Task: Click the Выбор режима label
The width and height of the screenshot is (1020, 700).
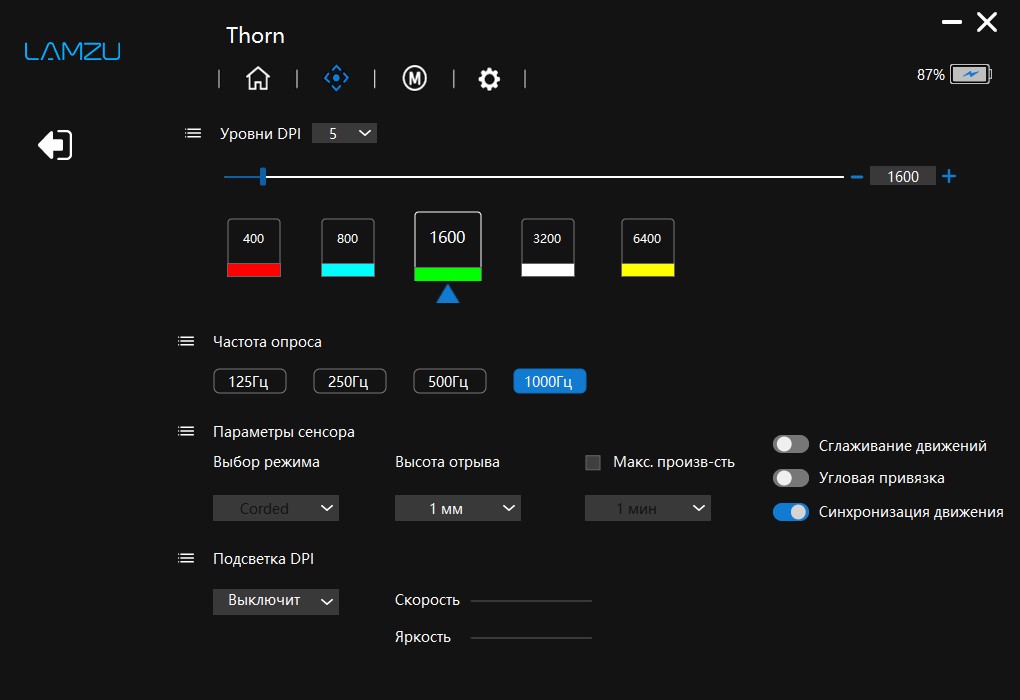Action: pos(266,462)
